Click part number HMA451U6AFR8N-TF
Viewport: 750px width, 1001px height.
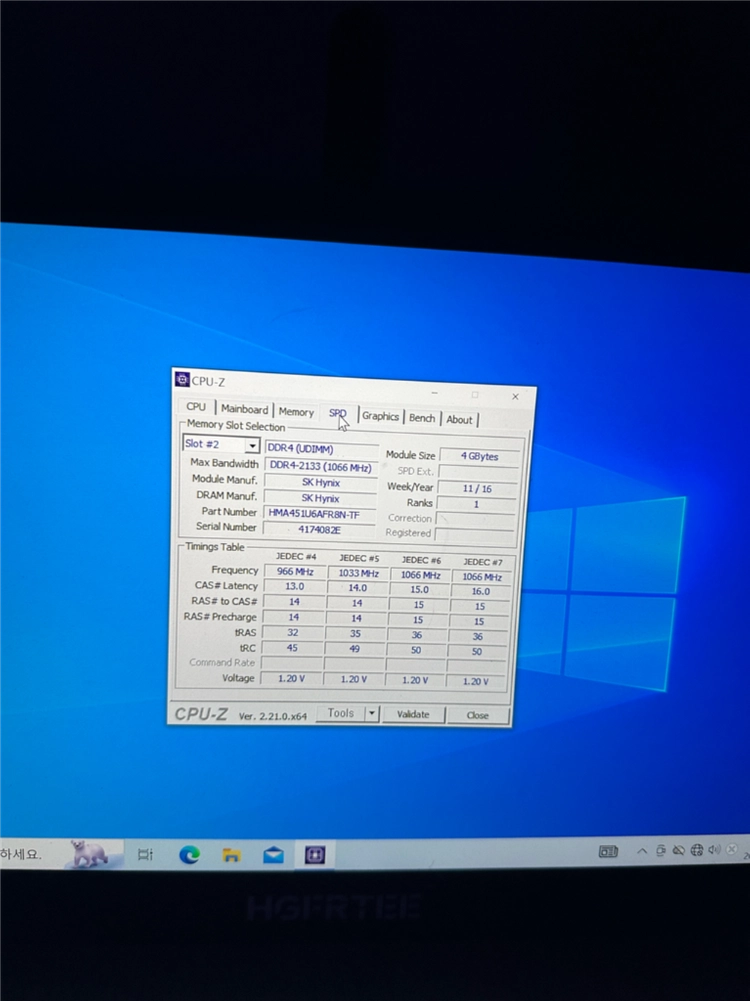pos(319,514)
